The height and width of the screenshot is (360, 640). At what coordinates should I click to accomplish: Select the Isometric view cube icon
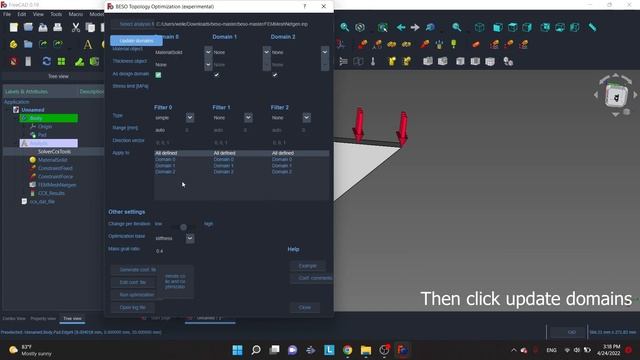pyautogui.click(x=480, y=27)
